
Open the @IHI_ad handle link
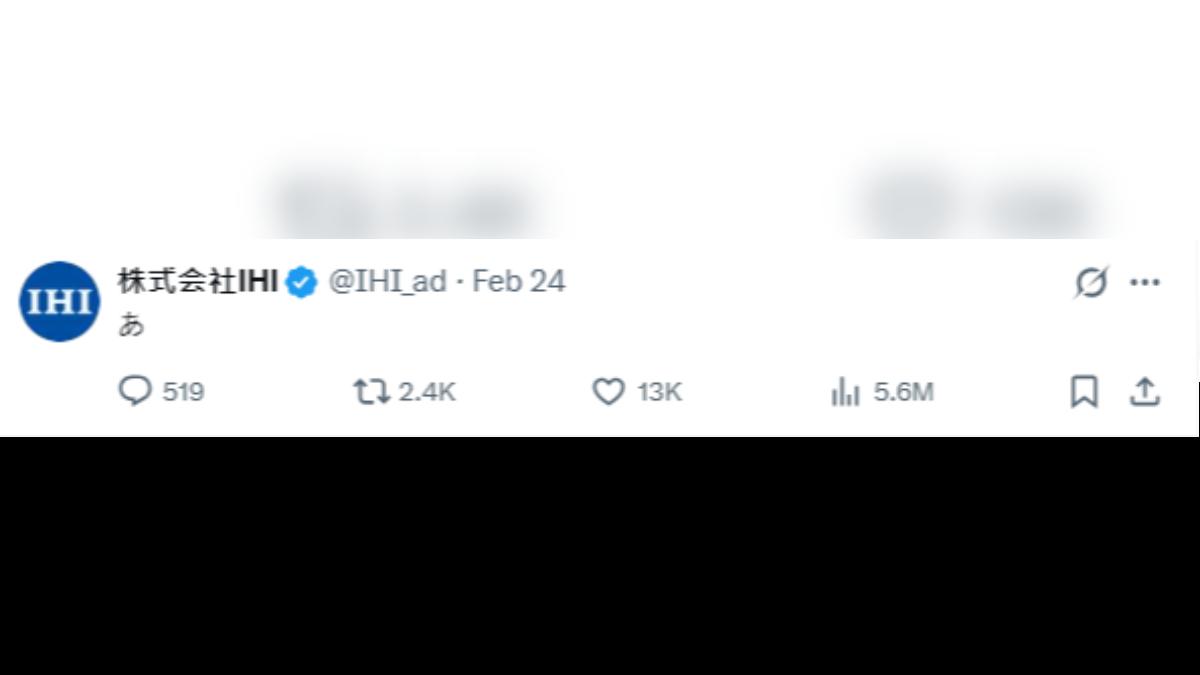[x=387, y=282]
